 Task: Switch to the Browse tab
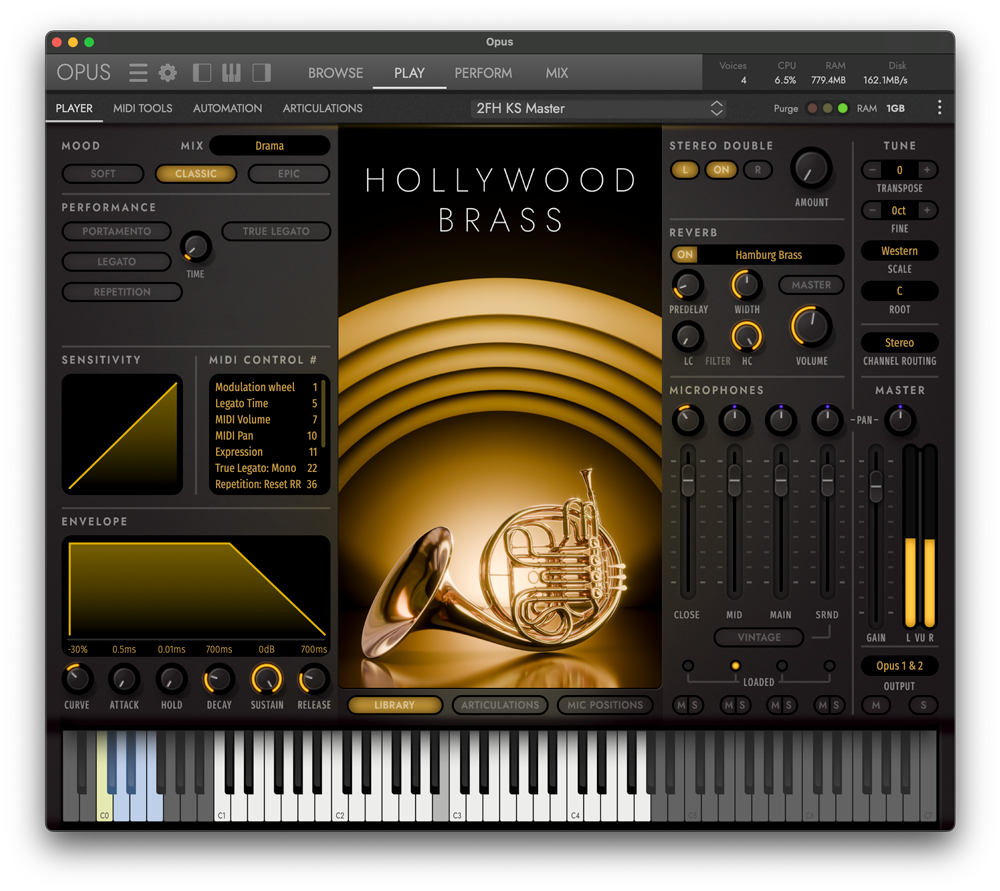pos(335,73)
